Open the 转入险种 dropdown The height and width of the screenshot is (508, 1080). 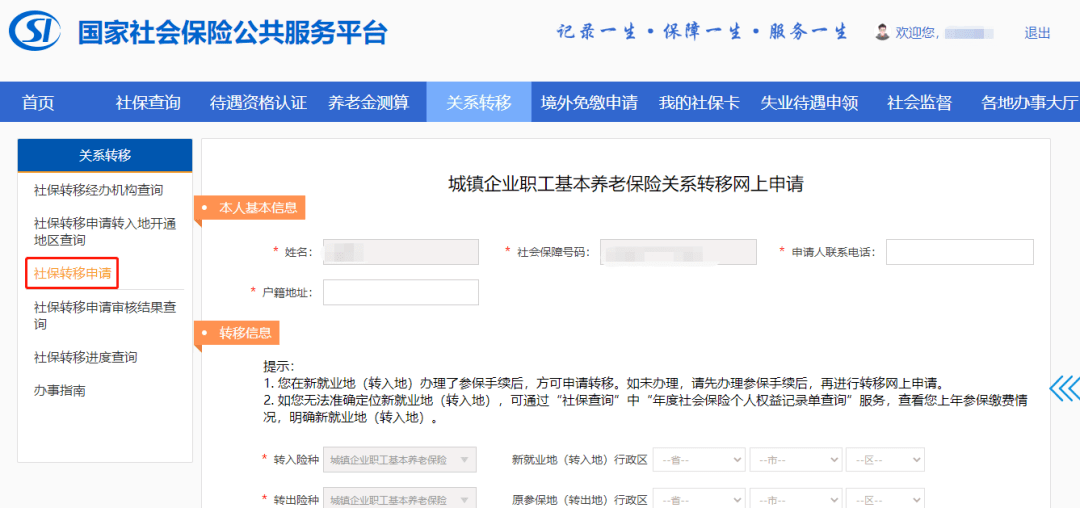pos(399,460)
